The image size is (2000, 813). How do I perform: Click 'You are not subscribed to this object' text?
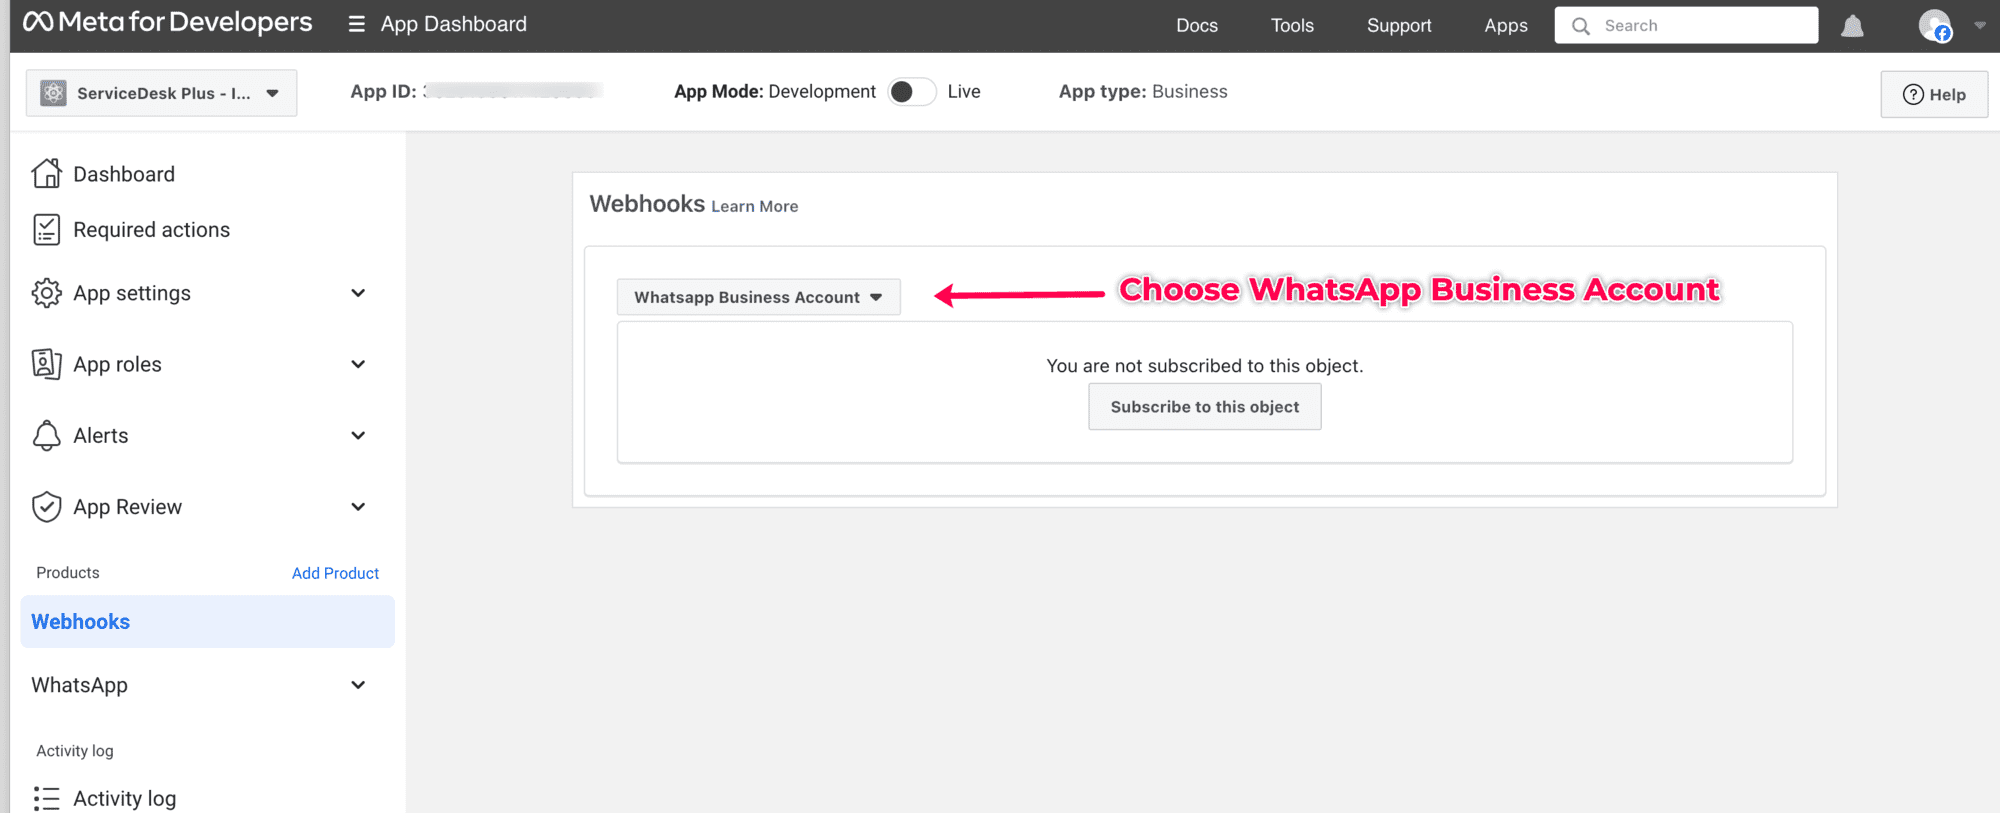coord(1205,366)
